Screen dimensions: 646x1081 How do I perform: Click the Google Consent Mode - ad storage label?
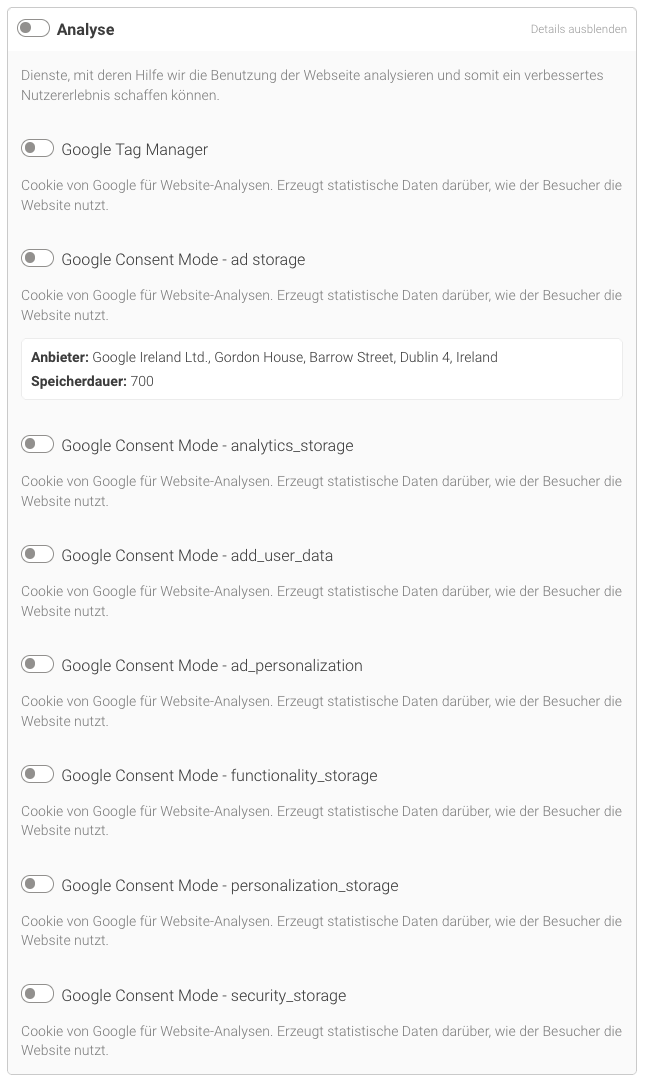[x=183, y=260]
